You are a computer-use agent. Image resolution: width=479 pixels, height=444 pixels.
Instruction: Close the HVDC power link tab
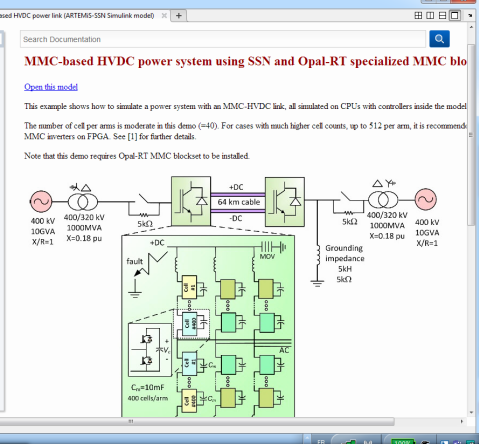(x=164, y=16)
